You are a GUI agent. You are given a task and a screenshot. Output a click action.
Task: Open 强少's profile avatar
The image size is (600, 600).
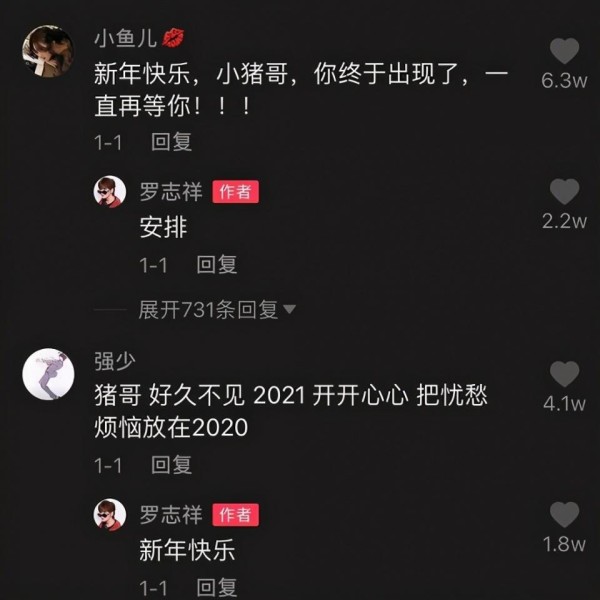[x=48, y=374]
